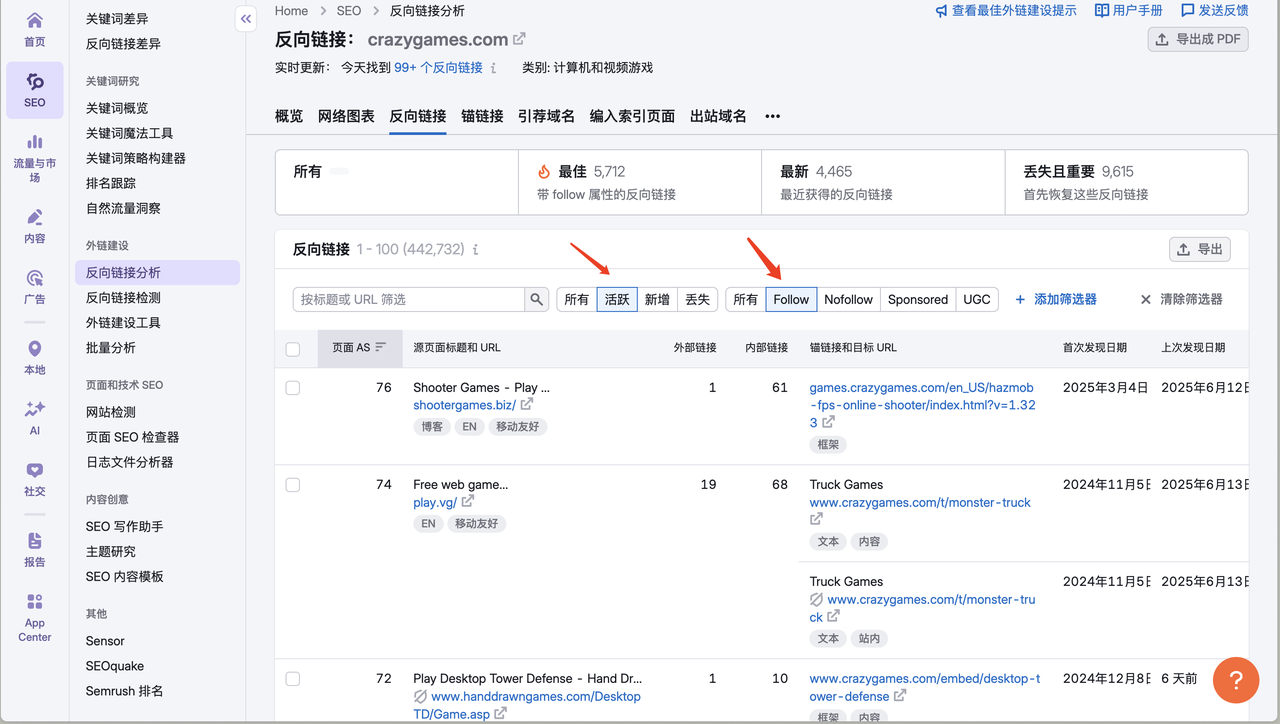Click the 页面 AS sort icon
This screenshot has width=1280, height=724.
pyautogui.click(x=381, y=348)
